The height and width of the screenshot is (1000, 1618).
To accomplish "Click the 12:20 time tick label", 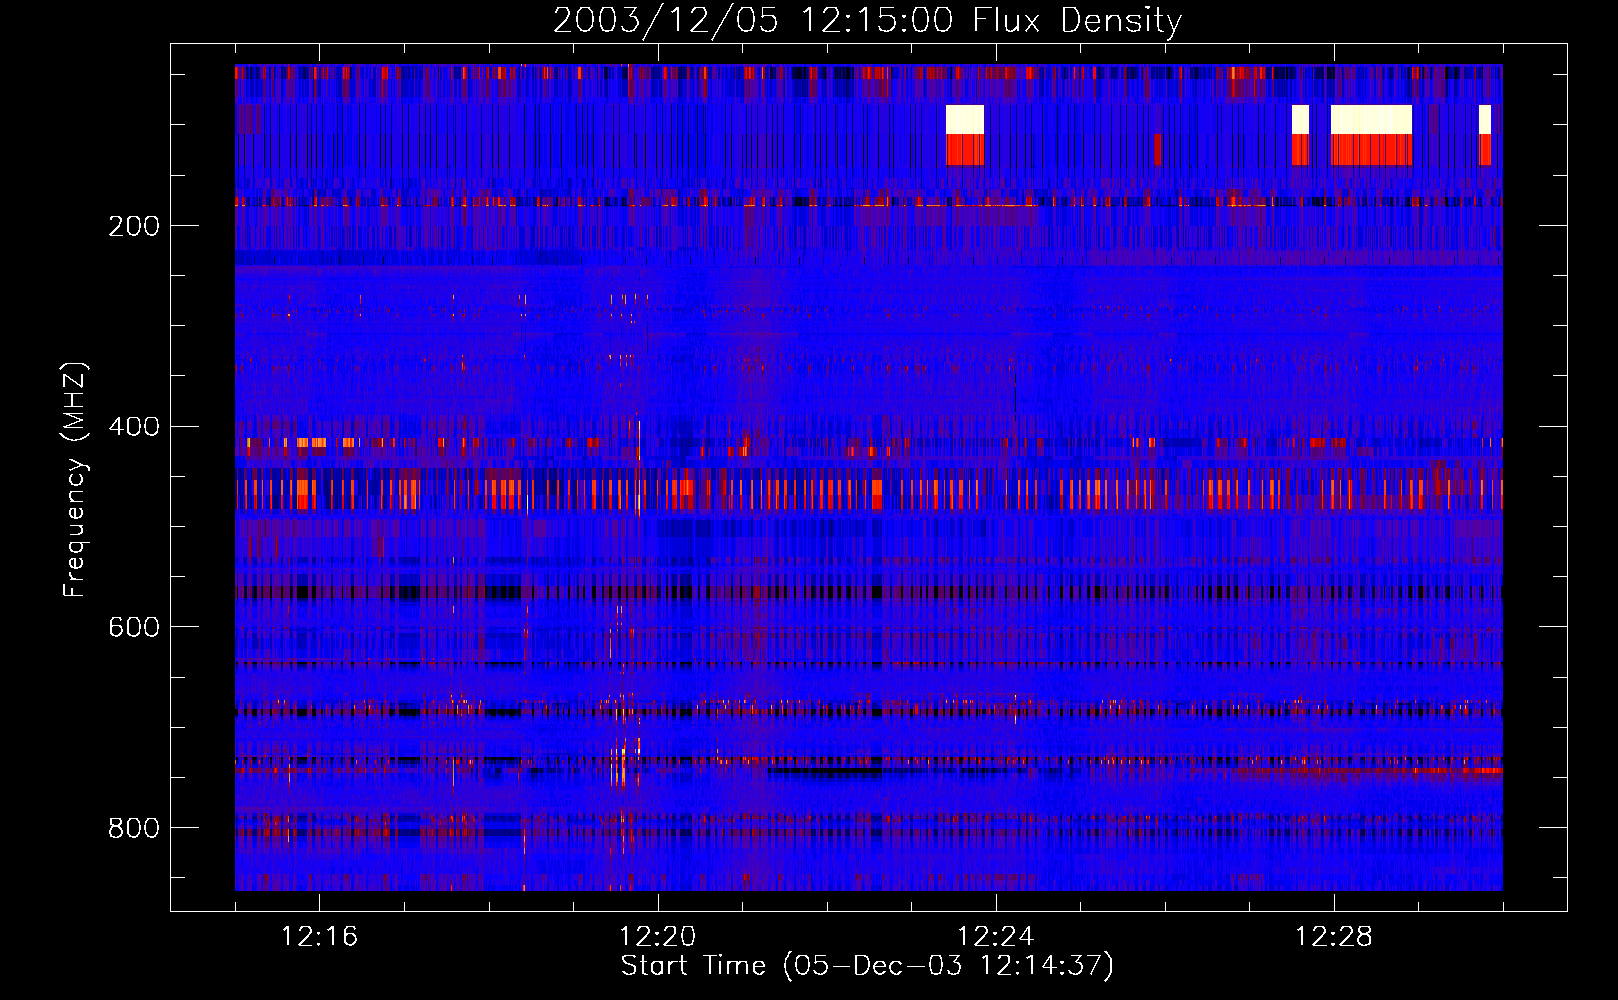I will [x=657, y=937].
